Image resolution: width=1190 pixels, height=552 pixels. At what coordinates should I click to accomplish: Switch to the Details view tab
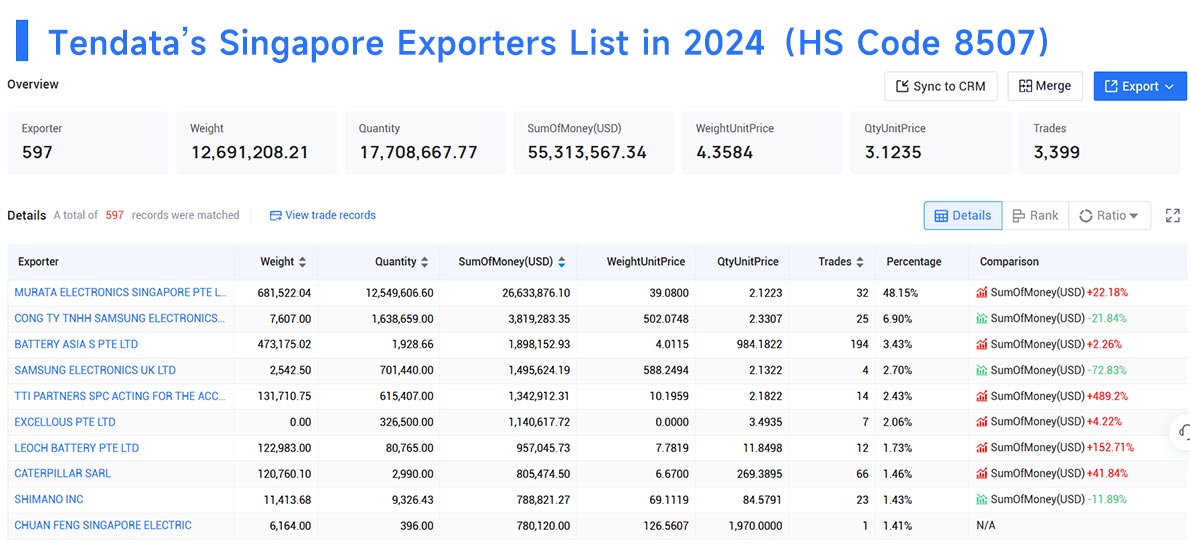point(962,216)
